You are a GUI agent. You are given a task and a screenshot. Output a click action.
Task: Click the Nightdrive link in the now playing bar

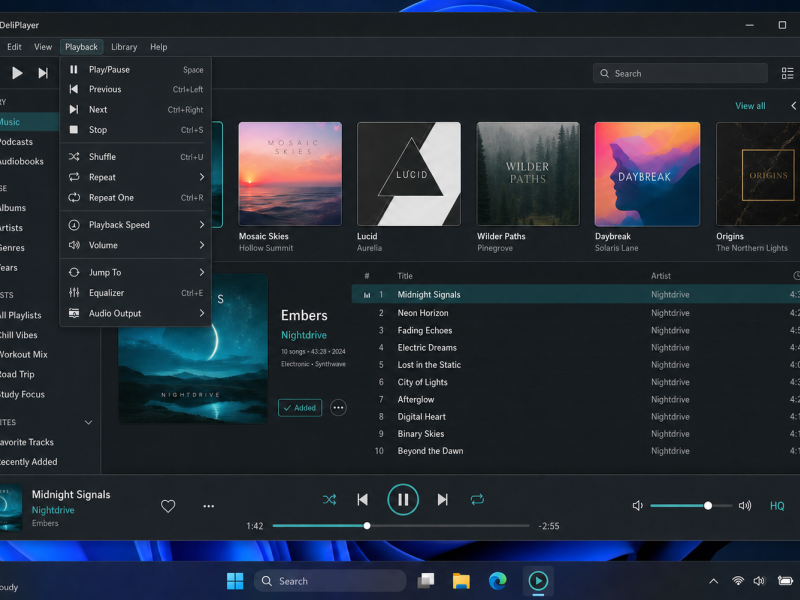pos(53,510)
